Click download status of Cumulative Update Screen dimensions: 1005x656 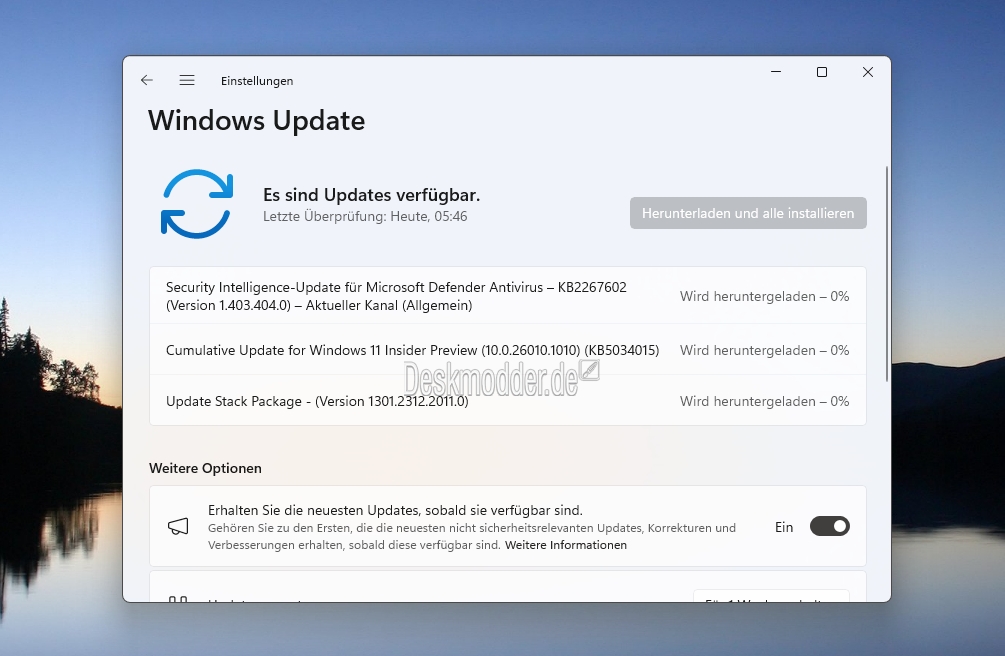[764, 350]
